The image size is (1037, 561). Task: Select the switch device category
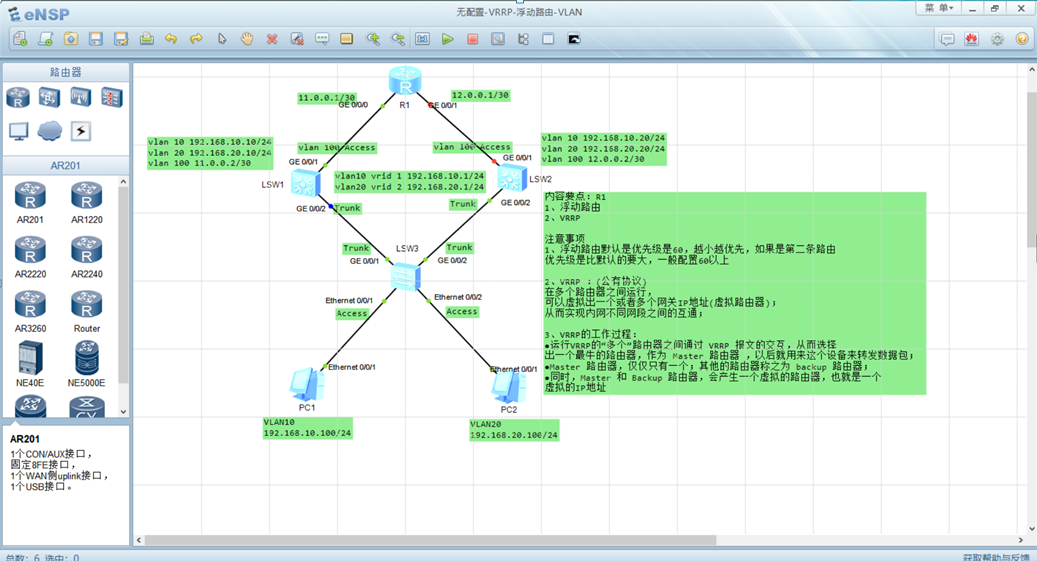click(50, 97)
